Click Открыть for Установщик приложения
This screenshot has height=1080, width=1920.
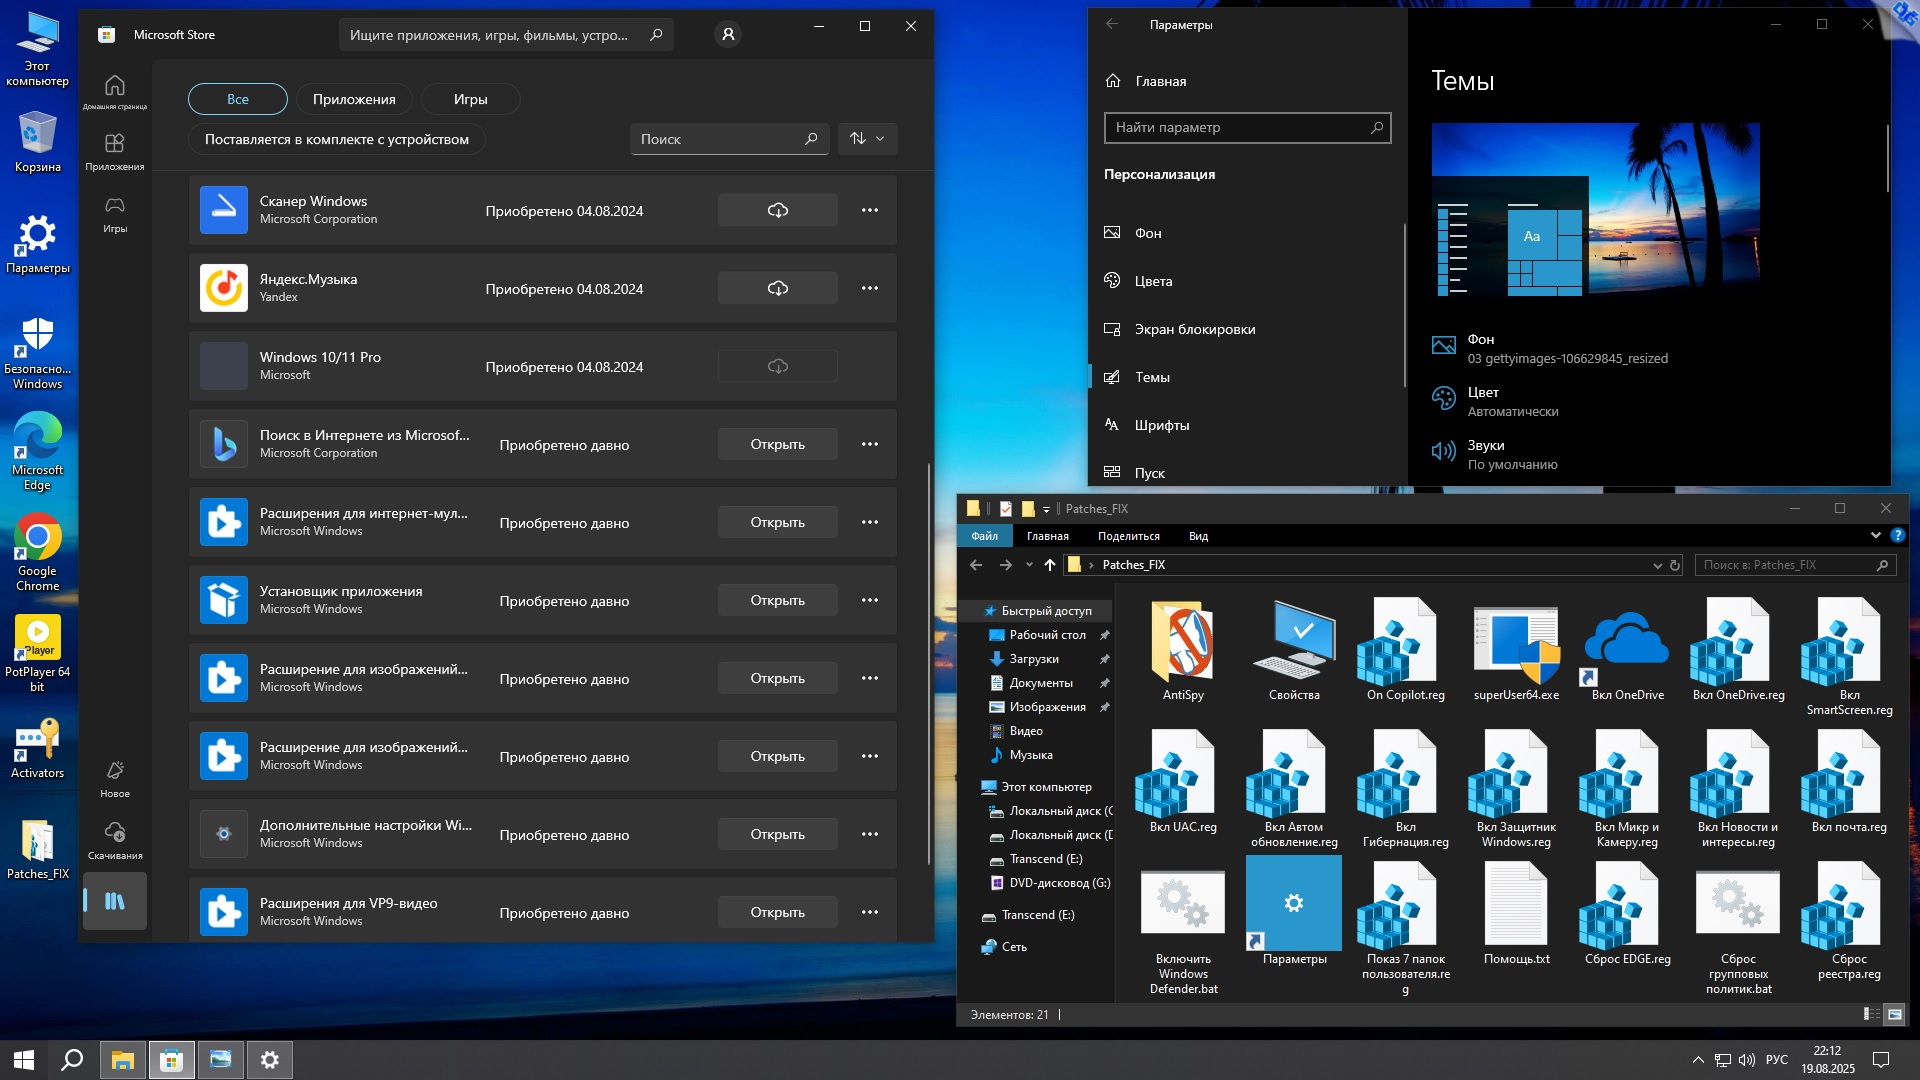pos(777,601)
